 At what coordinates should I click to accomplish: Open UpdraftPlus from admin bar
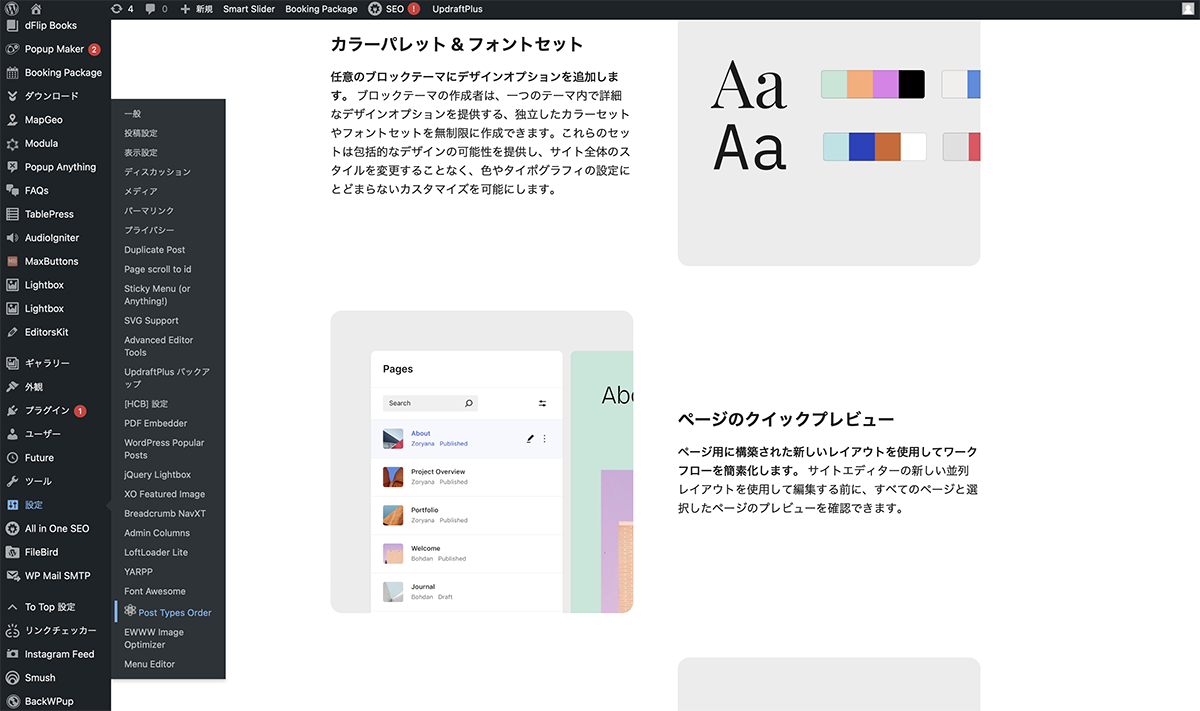[456, 9]
